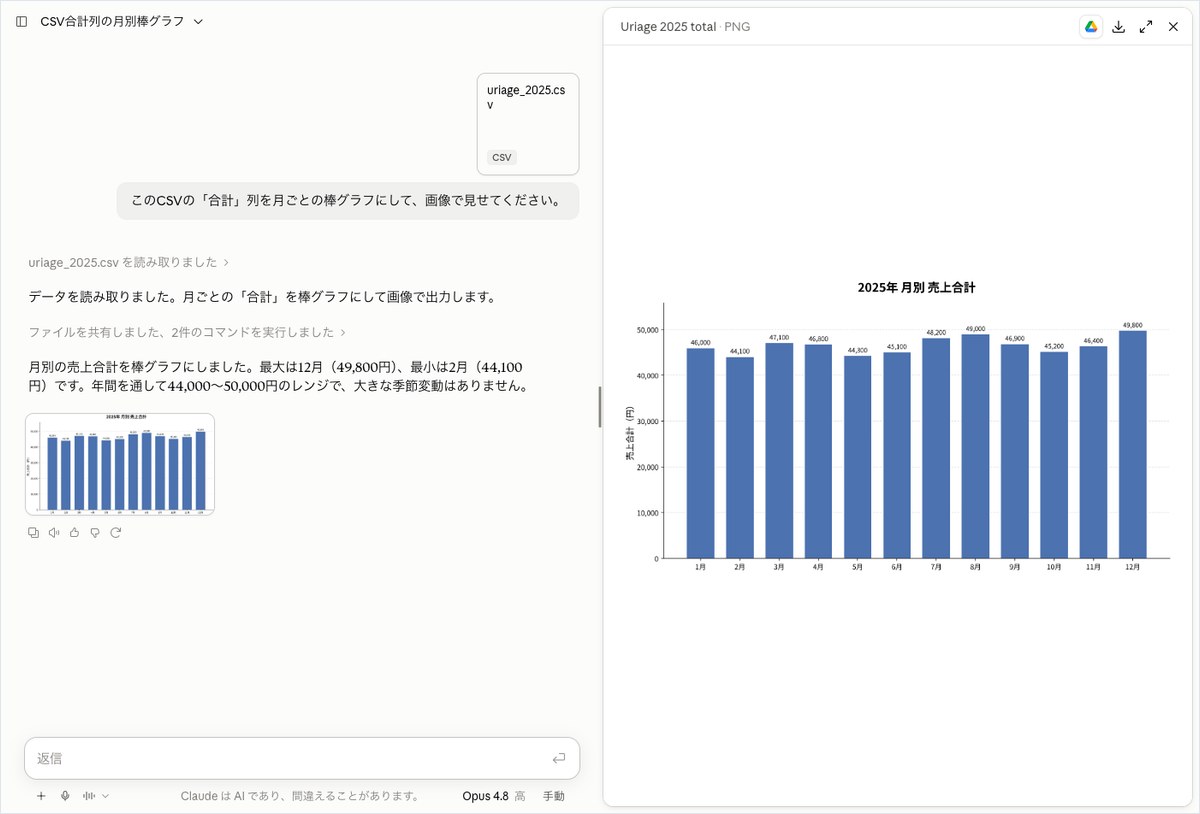Viewport: 1200px width, 814px height.
Task: Save the image to Google Drive
Action: coord(1091,27)
